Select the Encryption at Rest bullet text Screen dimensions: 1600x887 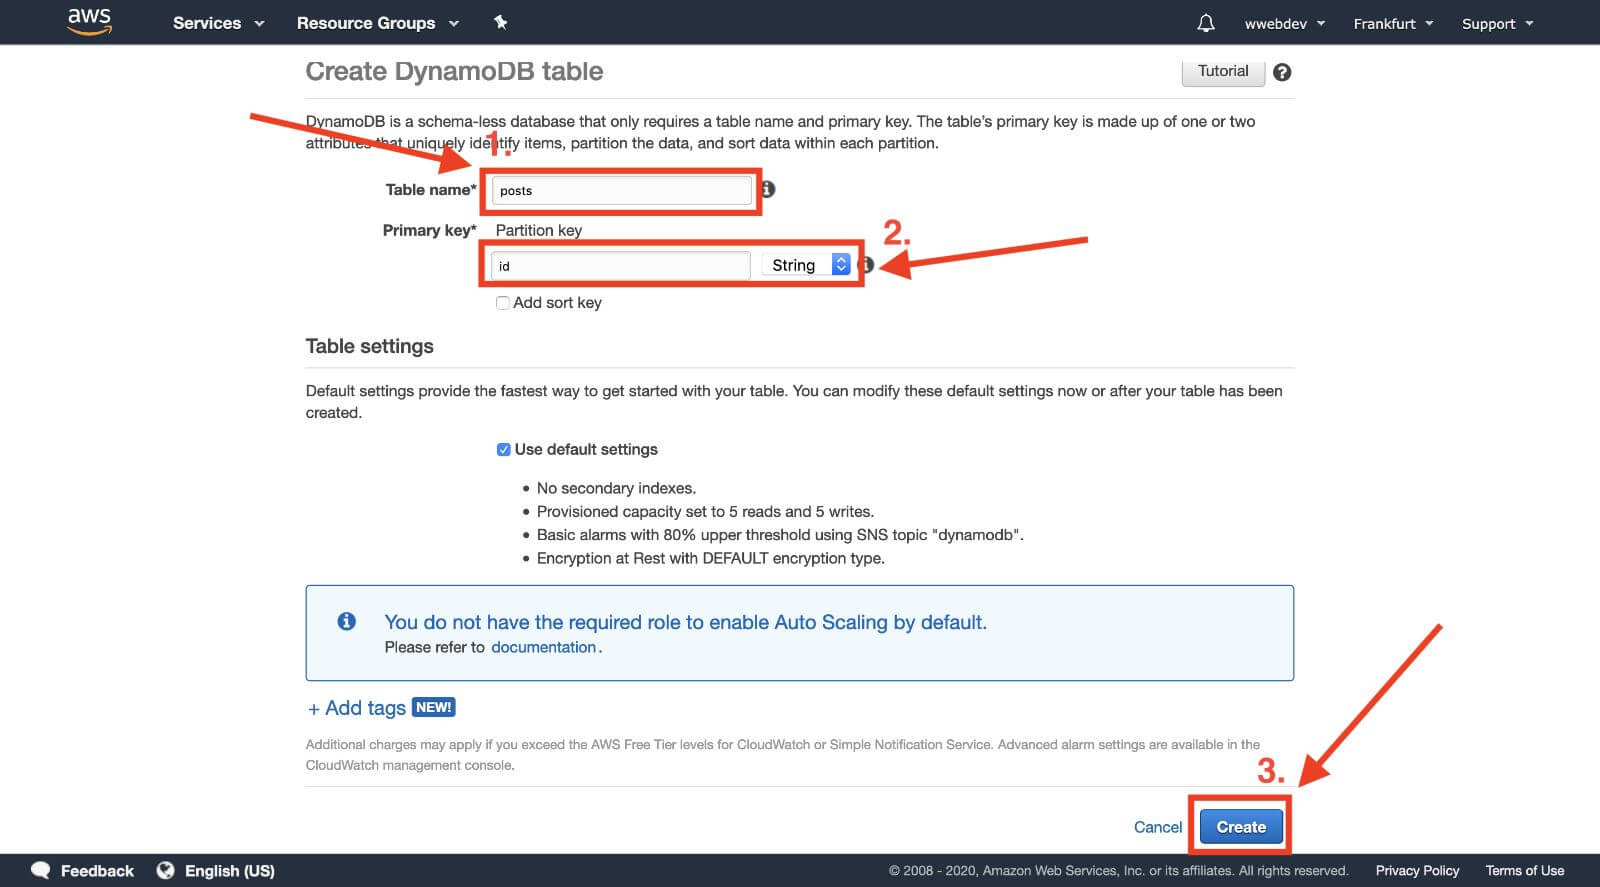710,558
